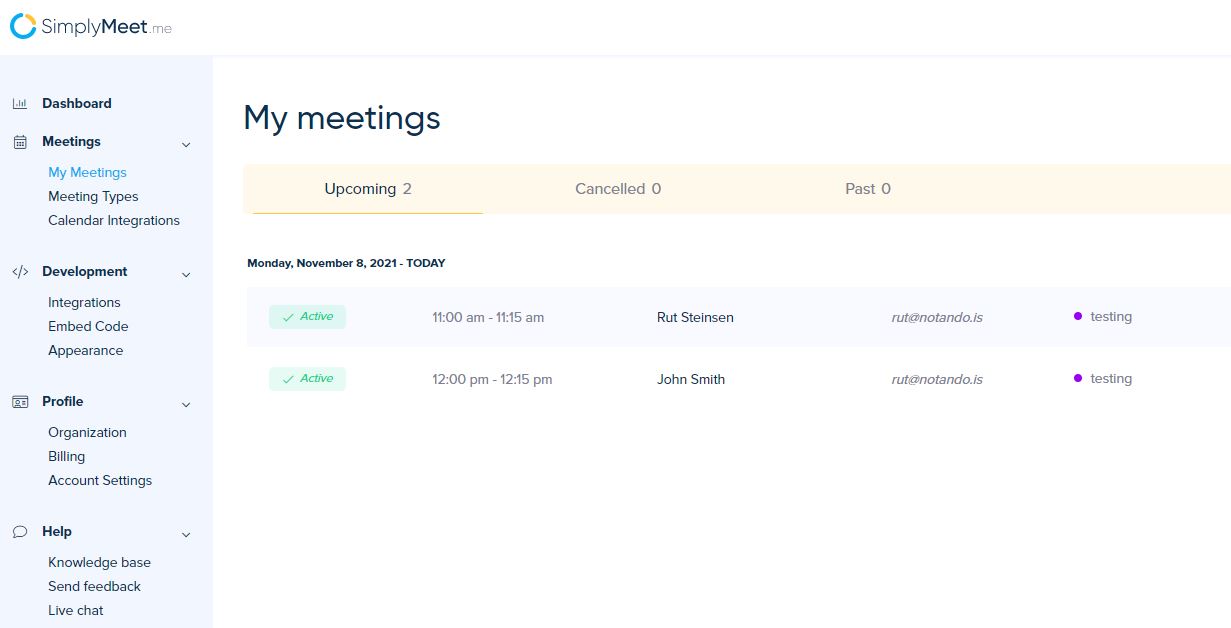
Task: Open the Embed Code page
Action: pos(88,327)
